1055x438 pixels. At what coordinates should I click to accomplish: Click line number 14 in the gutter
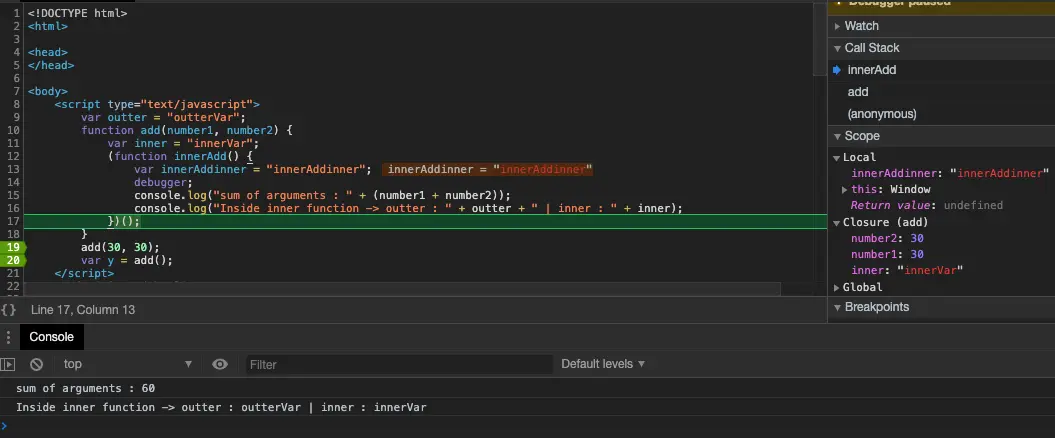coord(12,182)
